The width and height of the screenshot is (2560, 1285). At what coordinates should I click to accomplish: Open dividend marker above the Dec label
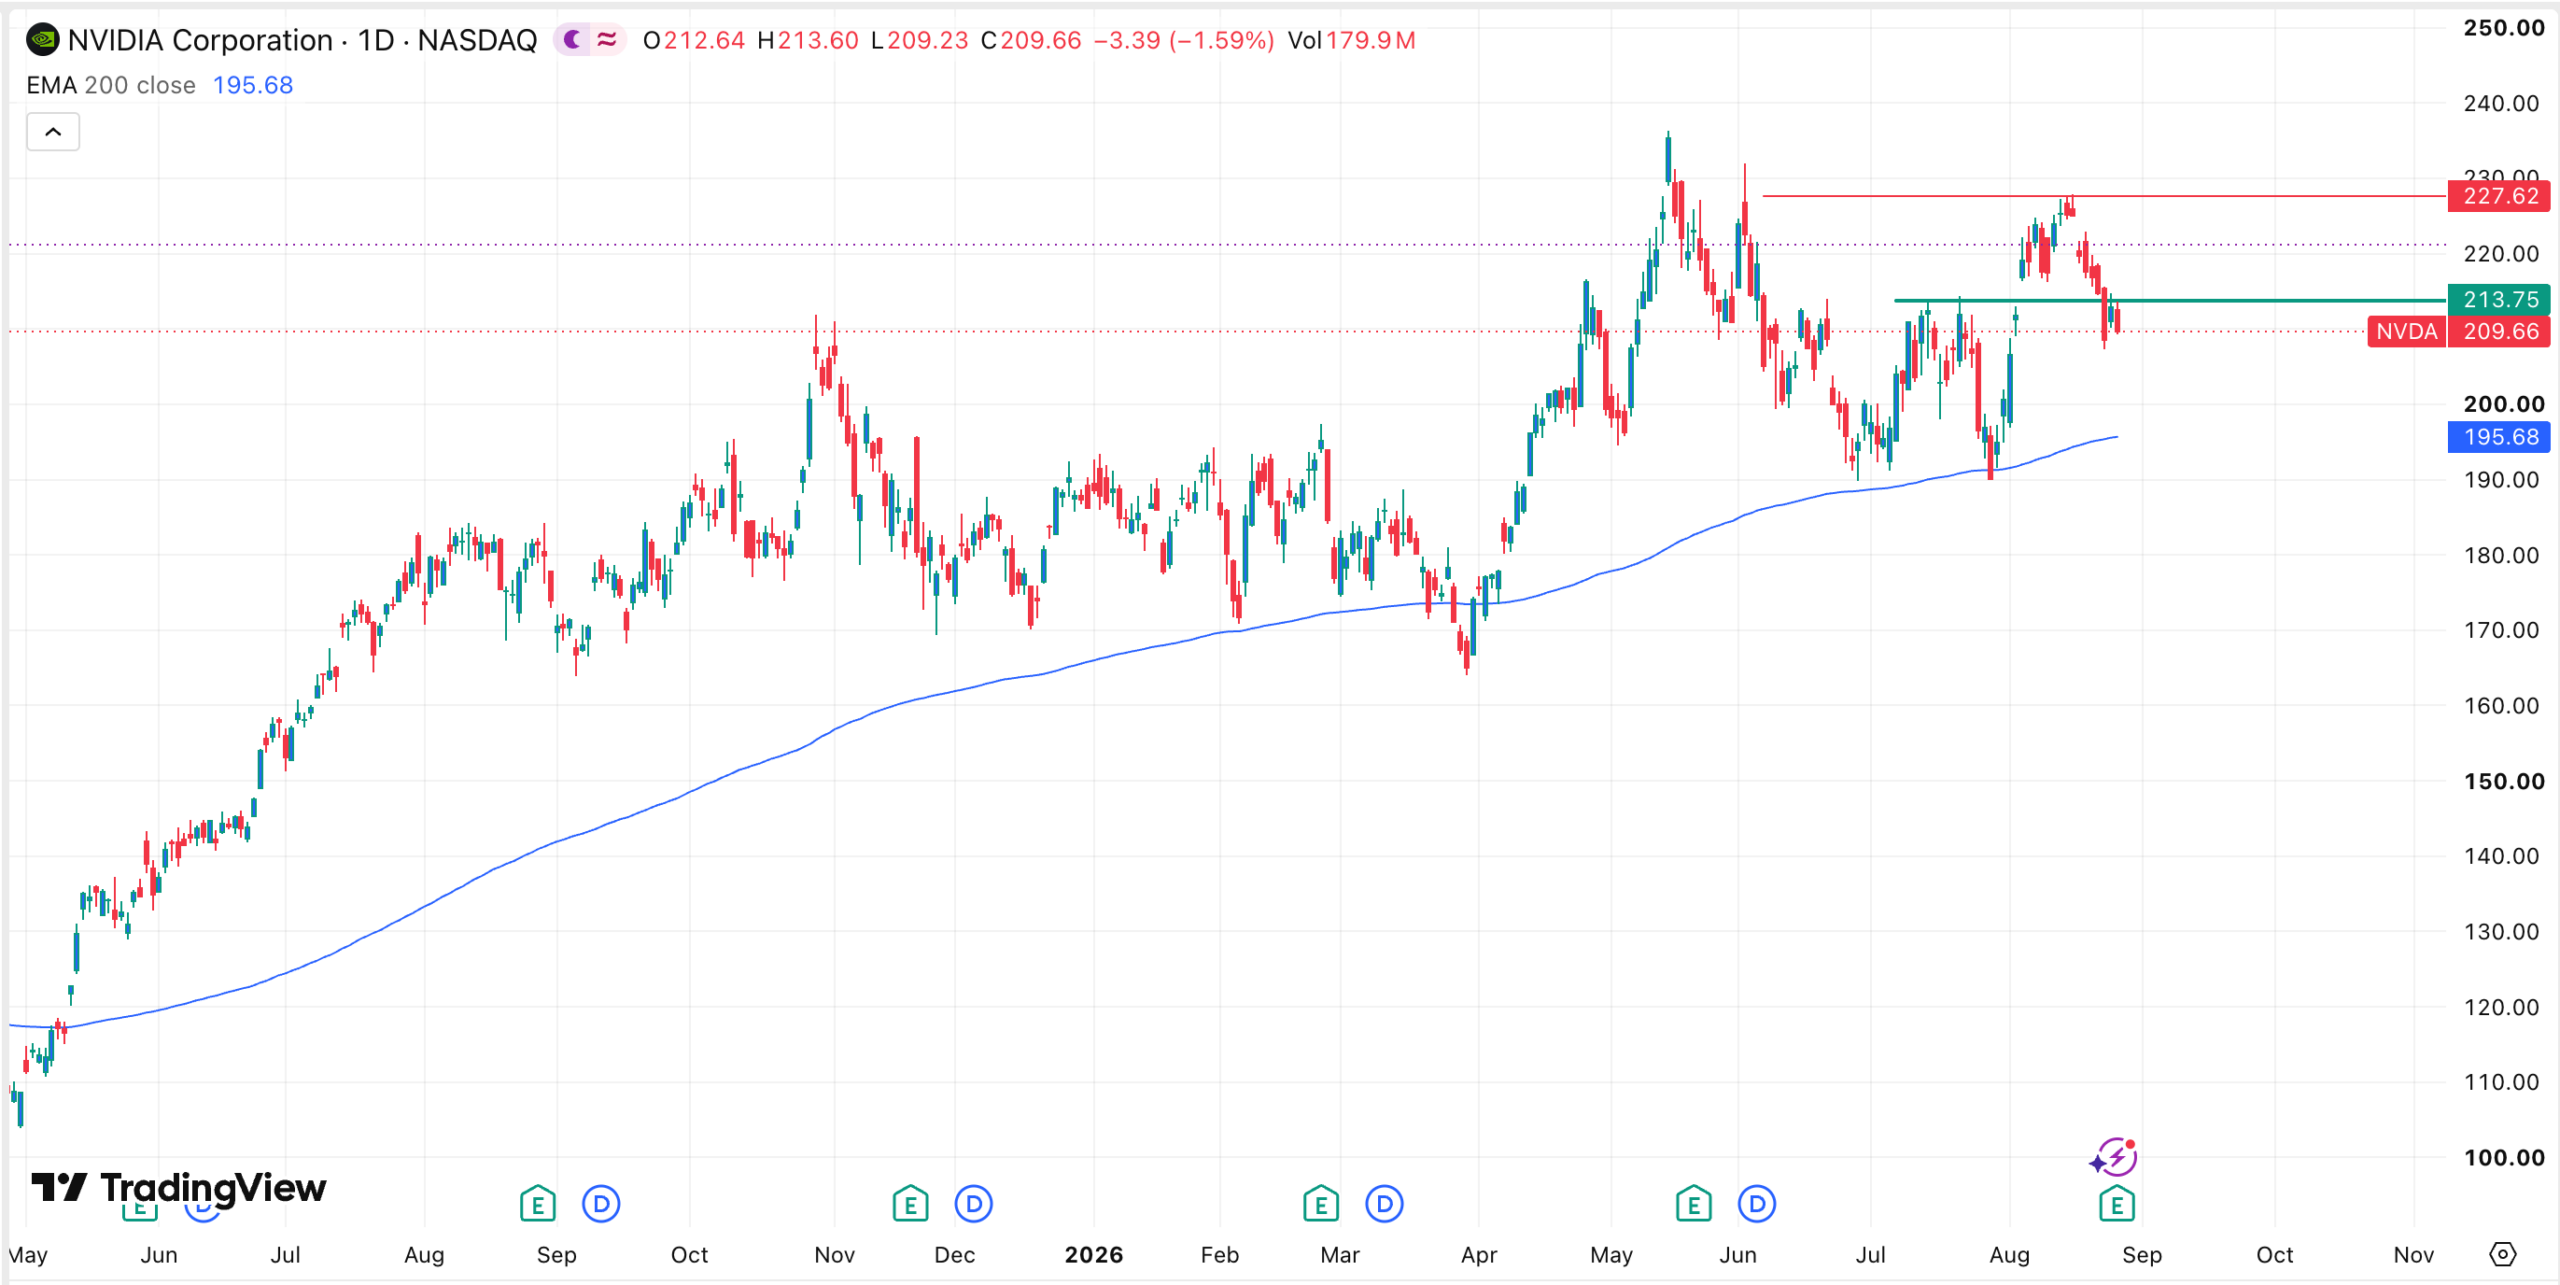[973, 1205]
